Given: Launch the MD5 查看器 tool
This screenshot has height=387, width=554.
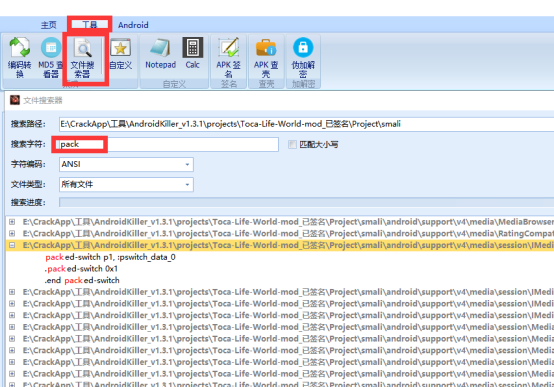Looking at the screenshot, I should click(x=51, y=57).
